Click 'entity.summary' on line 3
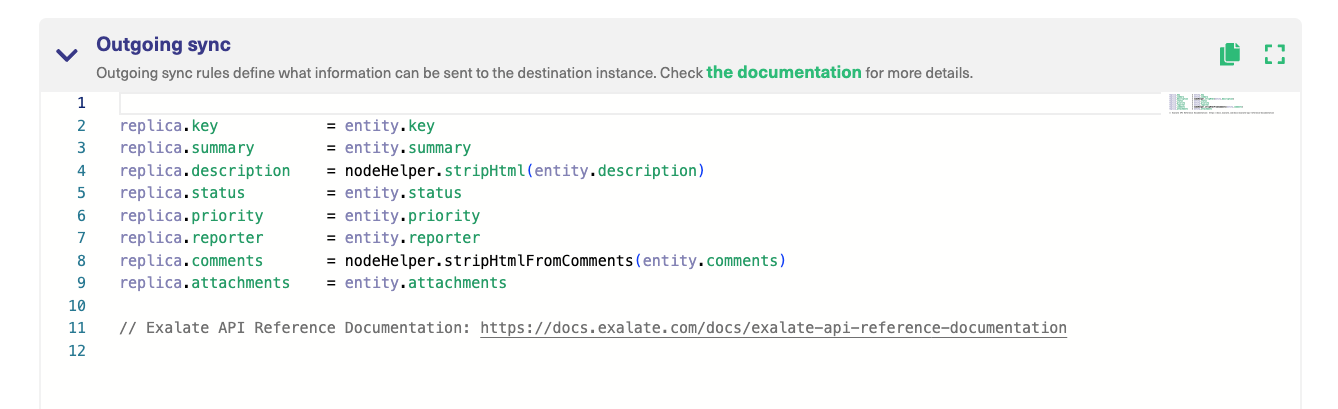Image resolution: width=1338 pixels, height=409 pixels. [x=408, y=148]
